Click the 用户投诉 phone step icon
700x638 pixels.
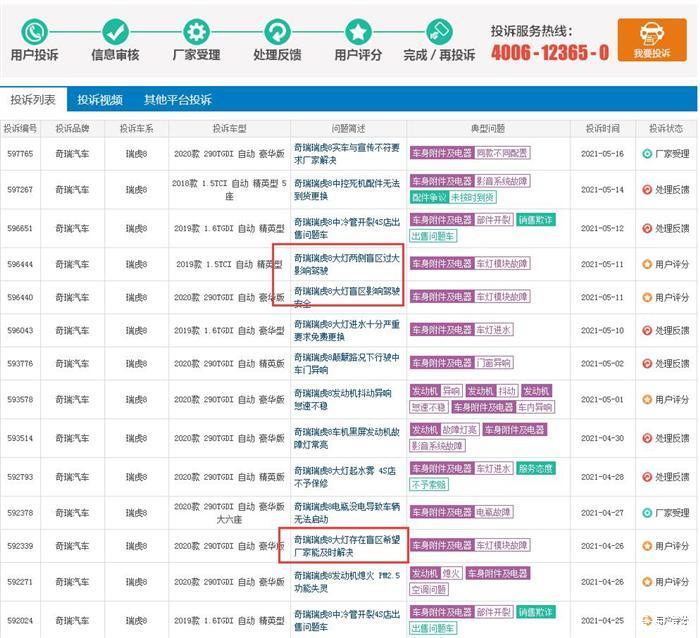(34, 32)
